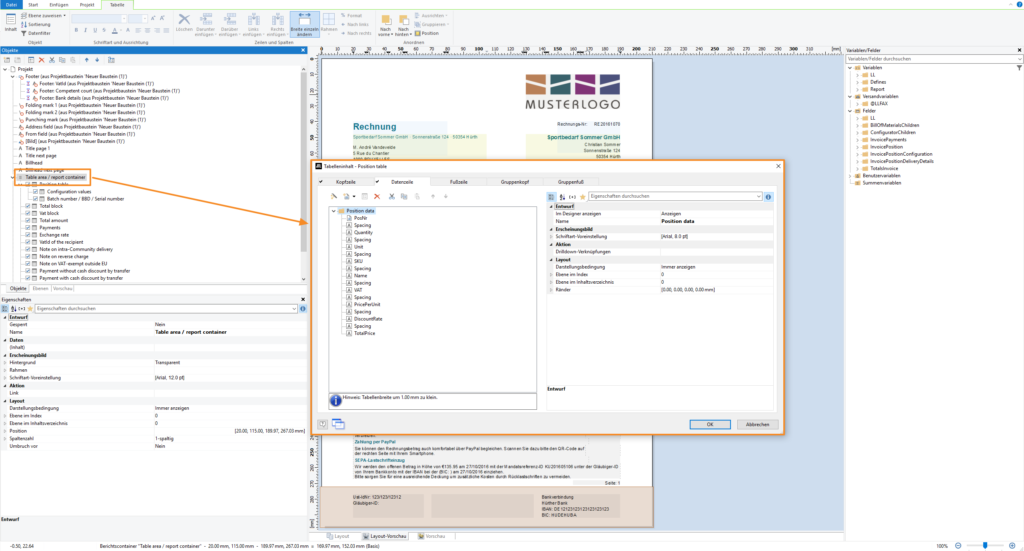This screenshot has height=551, width=1024.
Task: Click the favorites star in dialog properties toolbar
Action: (582, 197)
